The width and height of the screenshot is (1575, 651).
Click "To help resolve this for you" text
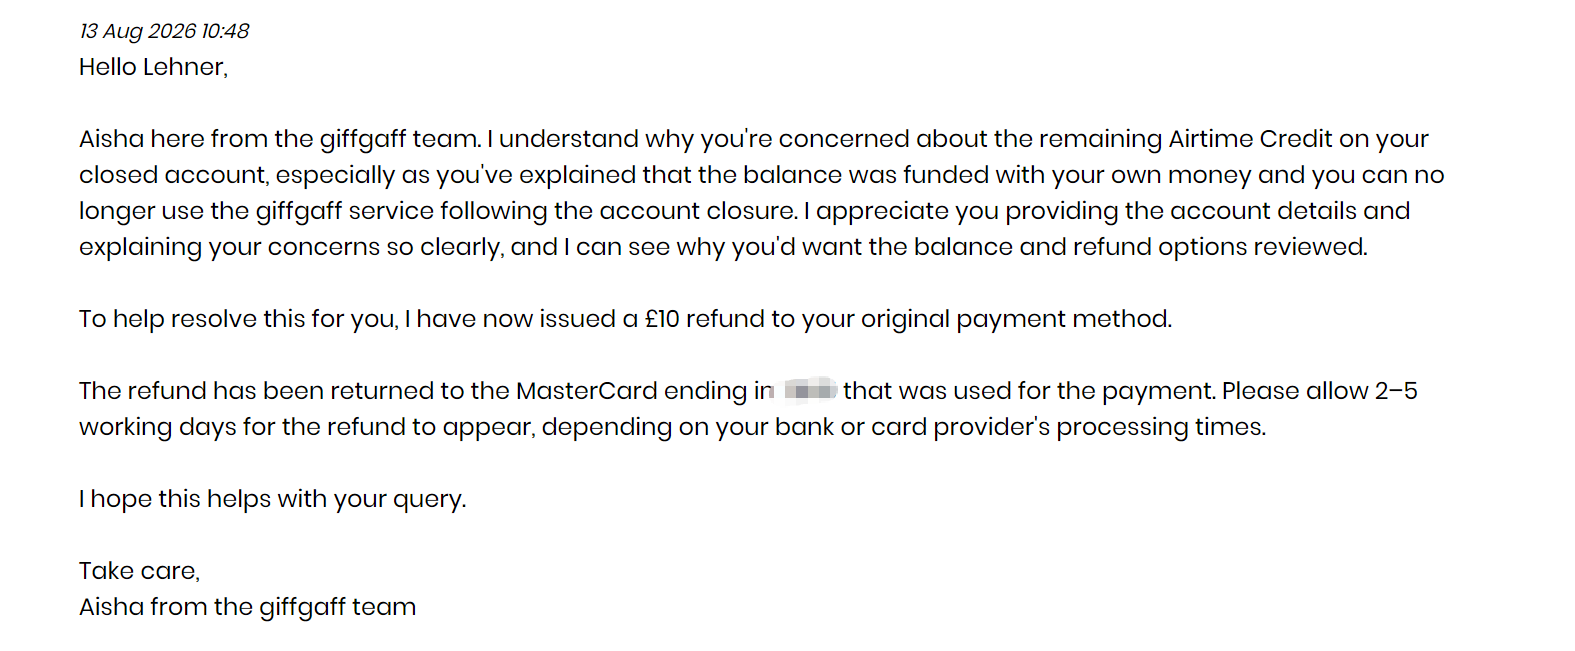point(238,319)
